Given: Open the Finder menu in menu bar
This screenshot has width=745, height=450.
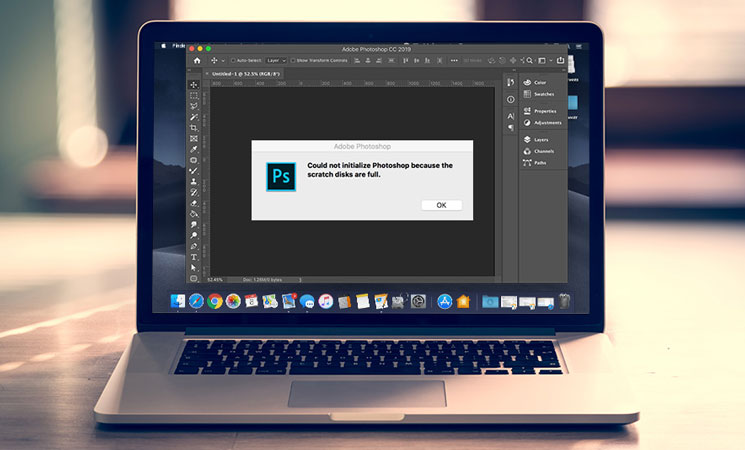Looking at the screenshot, I should (179, 46).
